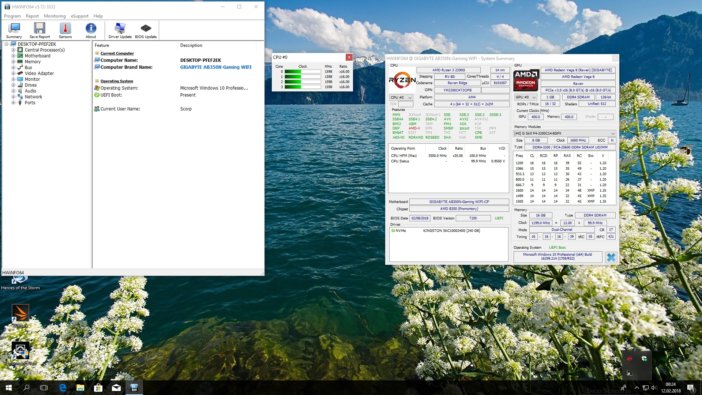Launch Microsoft Edge from taskbar
The image size is (702, 395).
pyautogui.click(x=62, y=388)
